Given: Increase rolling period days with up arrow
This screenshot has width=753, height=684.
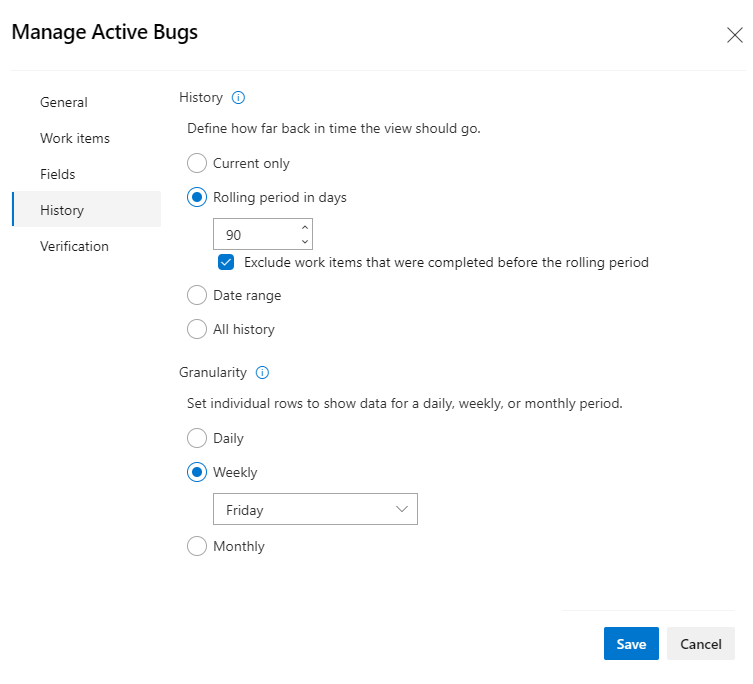Looking at the screenshot, I should [x=305, y=228].
